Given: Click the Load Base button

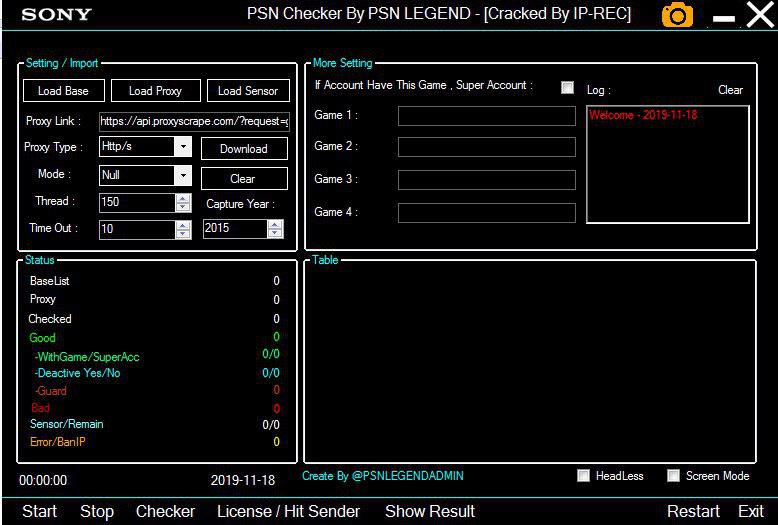Looking at the screenshot, I should pyautogui.click(x=64, y=91).
